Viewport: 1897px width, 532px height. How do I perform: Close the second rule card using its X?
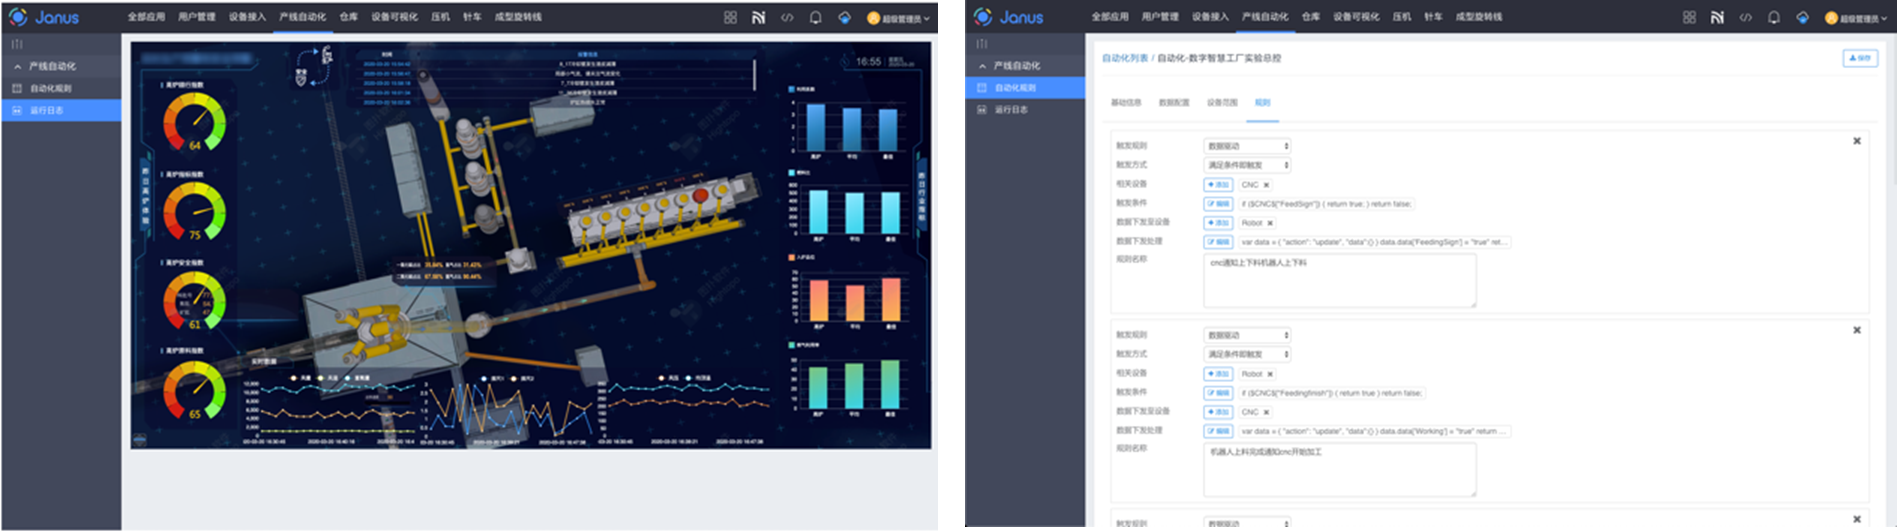pos(1856,330)
